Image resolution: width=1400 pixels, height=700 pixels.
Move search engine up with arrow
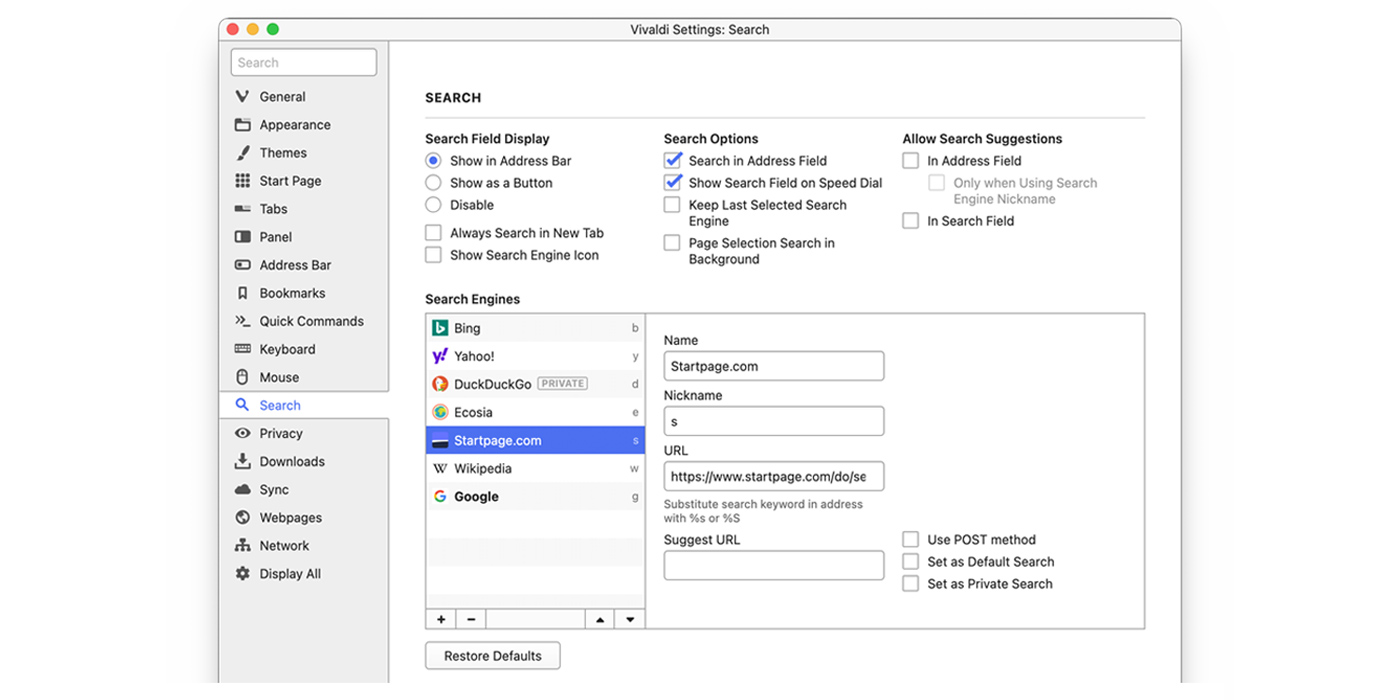point(599,619)
